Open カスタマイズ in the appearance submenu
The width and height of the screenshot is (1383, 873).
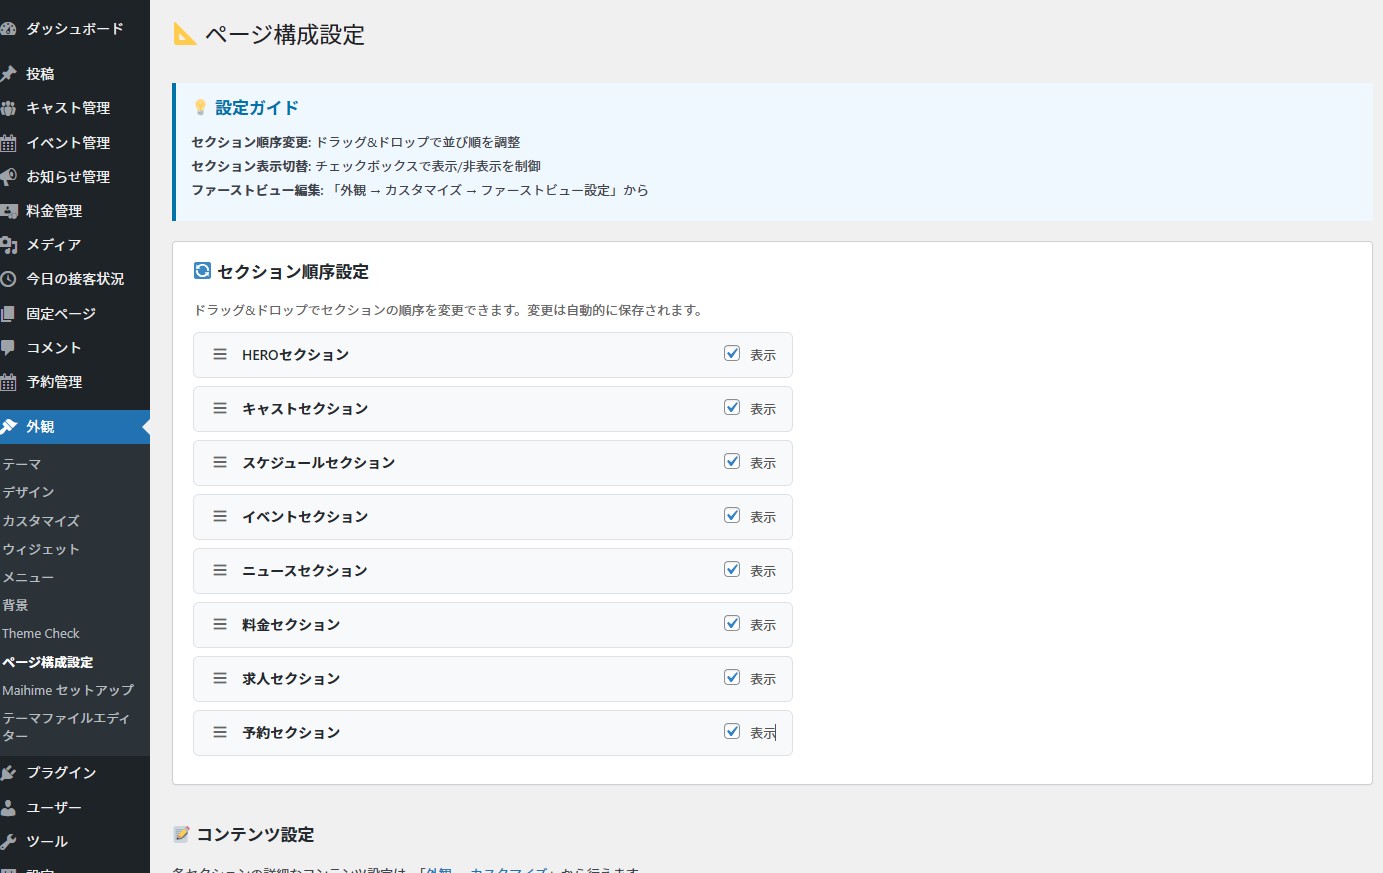[x=41, y=521]
